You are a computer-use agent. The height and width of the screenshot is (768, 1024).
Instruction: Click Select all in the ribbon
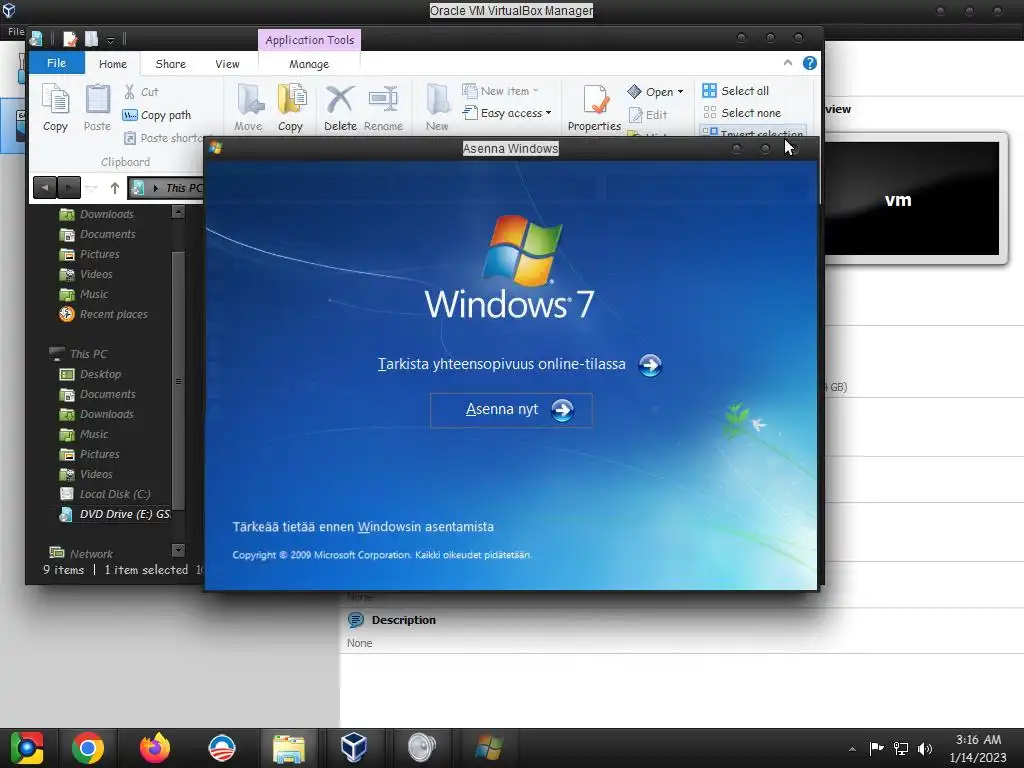(x=736, y=91)
